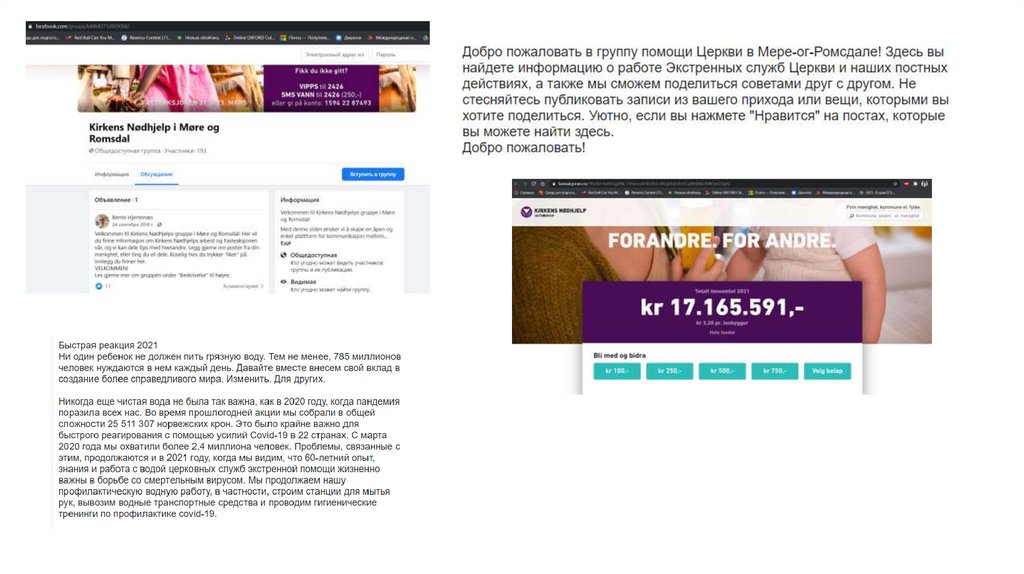Bookmark page with the star icon

(x=895, y=184)
